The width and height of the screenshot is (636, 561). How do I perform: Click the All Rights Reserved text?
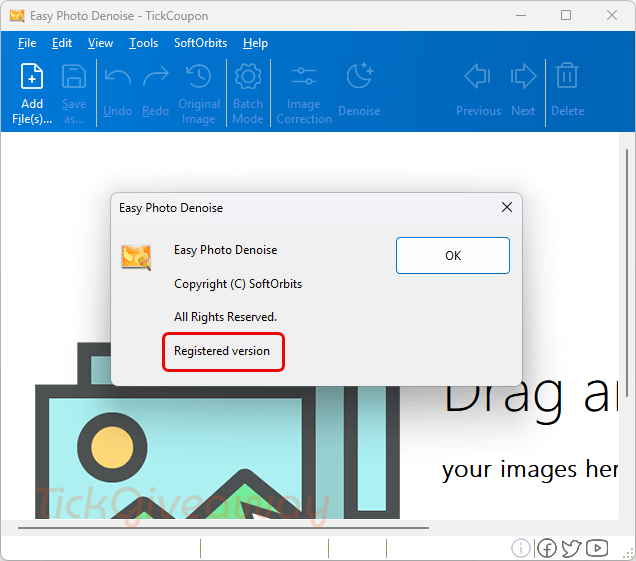click(x=225, y=317)
